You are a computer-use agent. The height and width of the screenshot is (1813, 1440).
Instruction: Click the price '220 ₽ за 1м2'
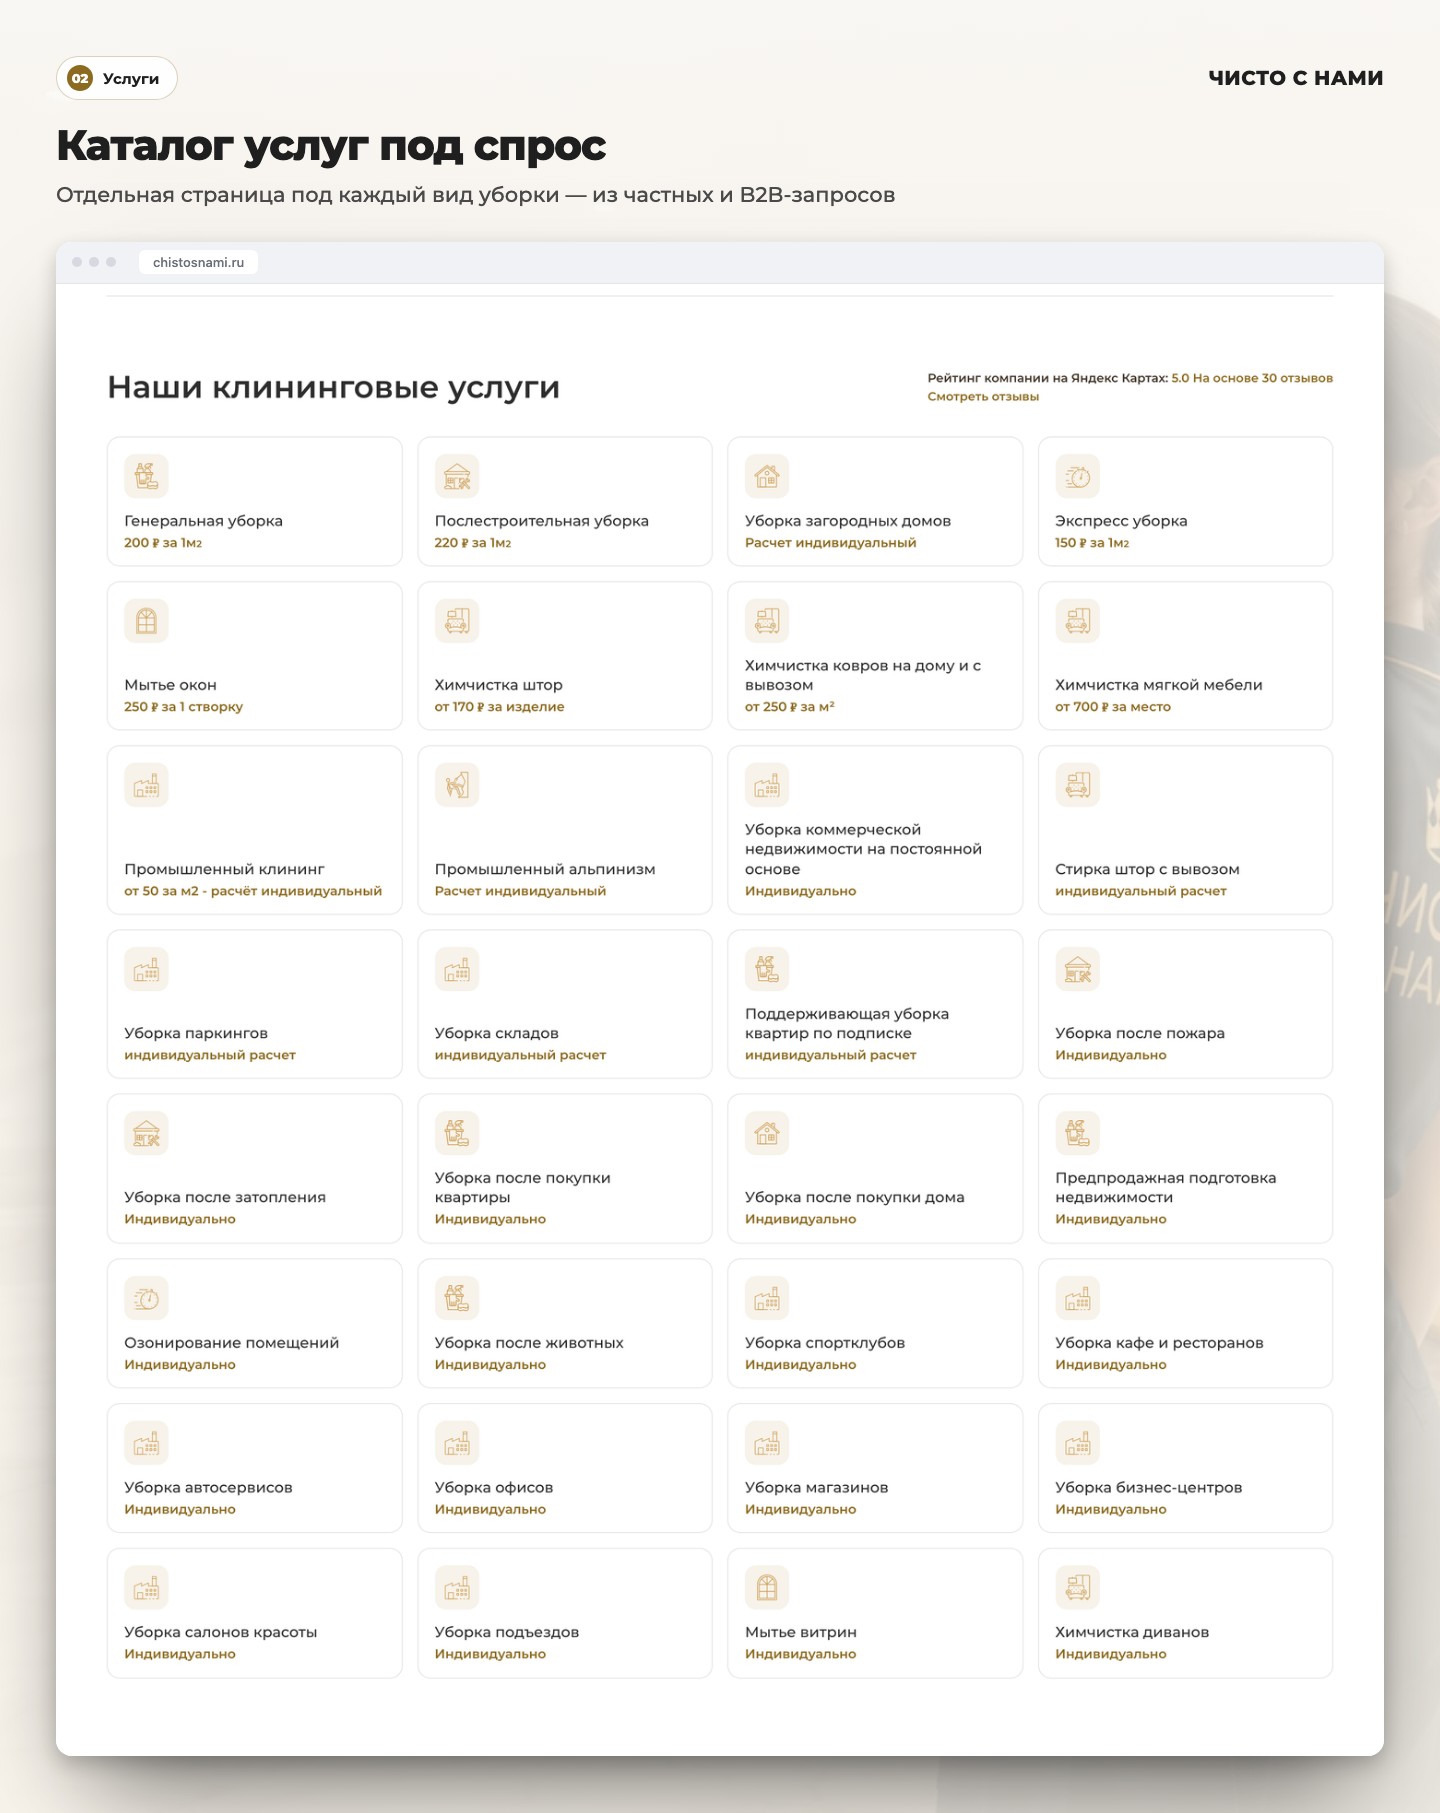pyautogui.click(x=473, y=543)
